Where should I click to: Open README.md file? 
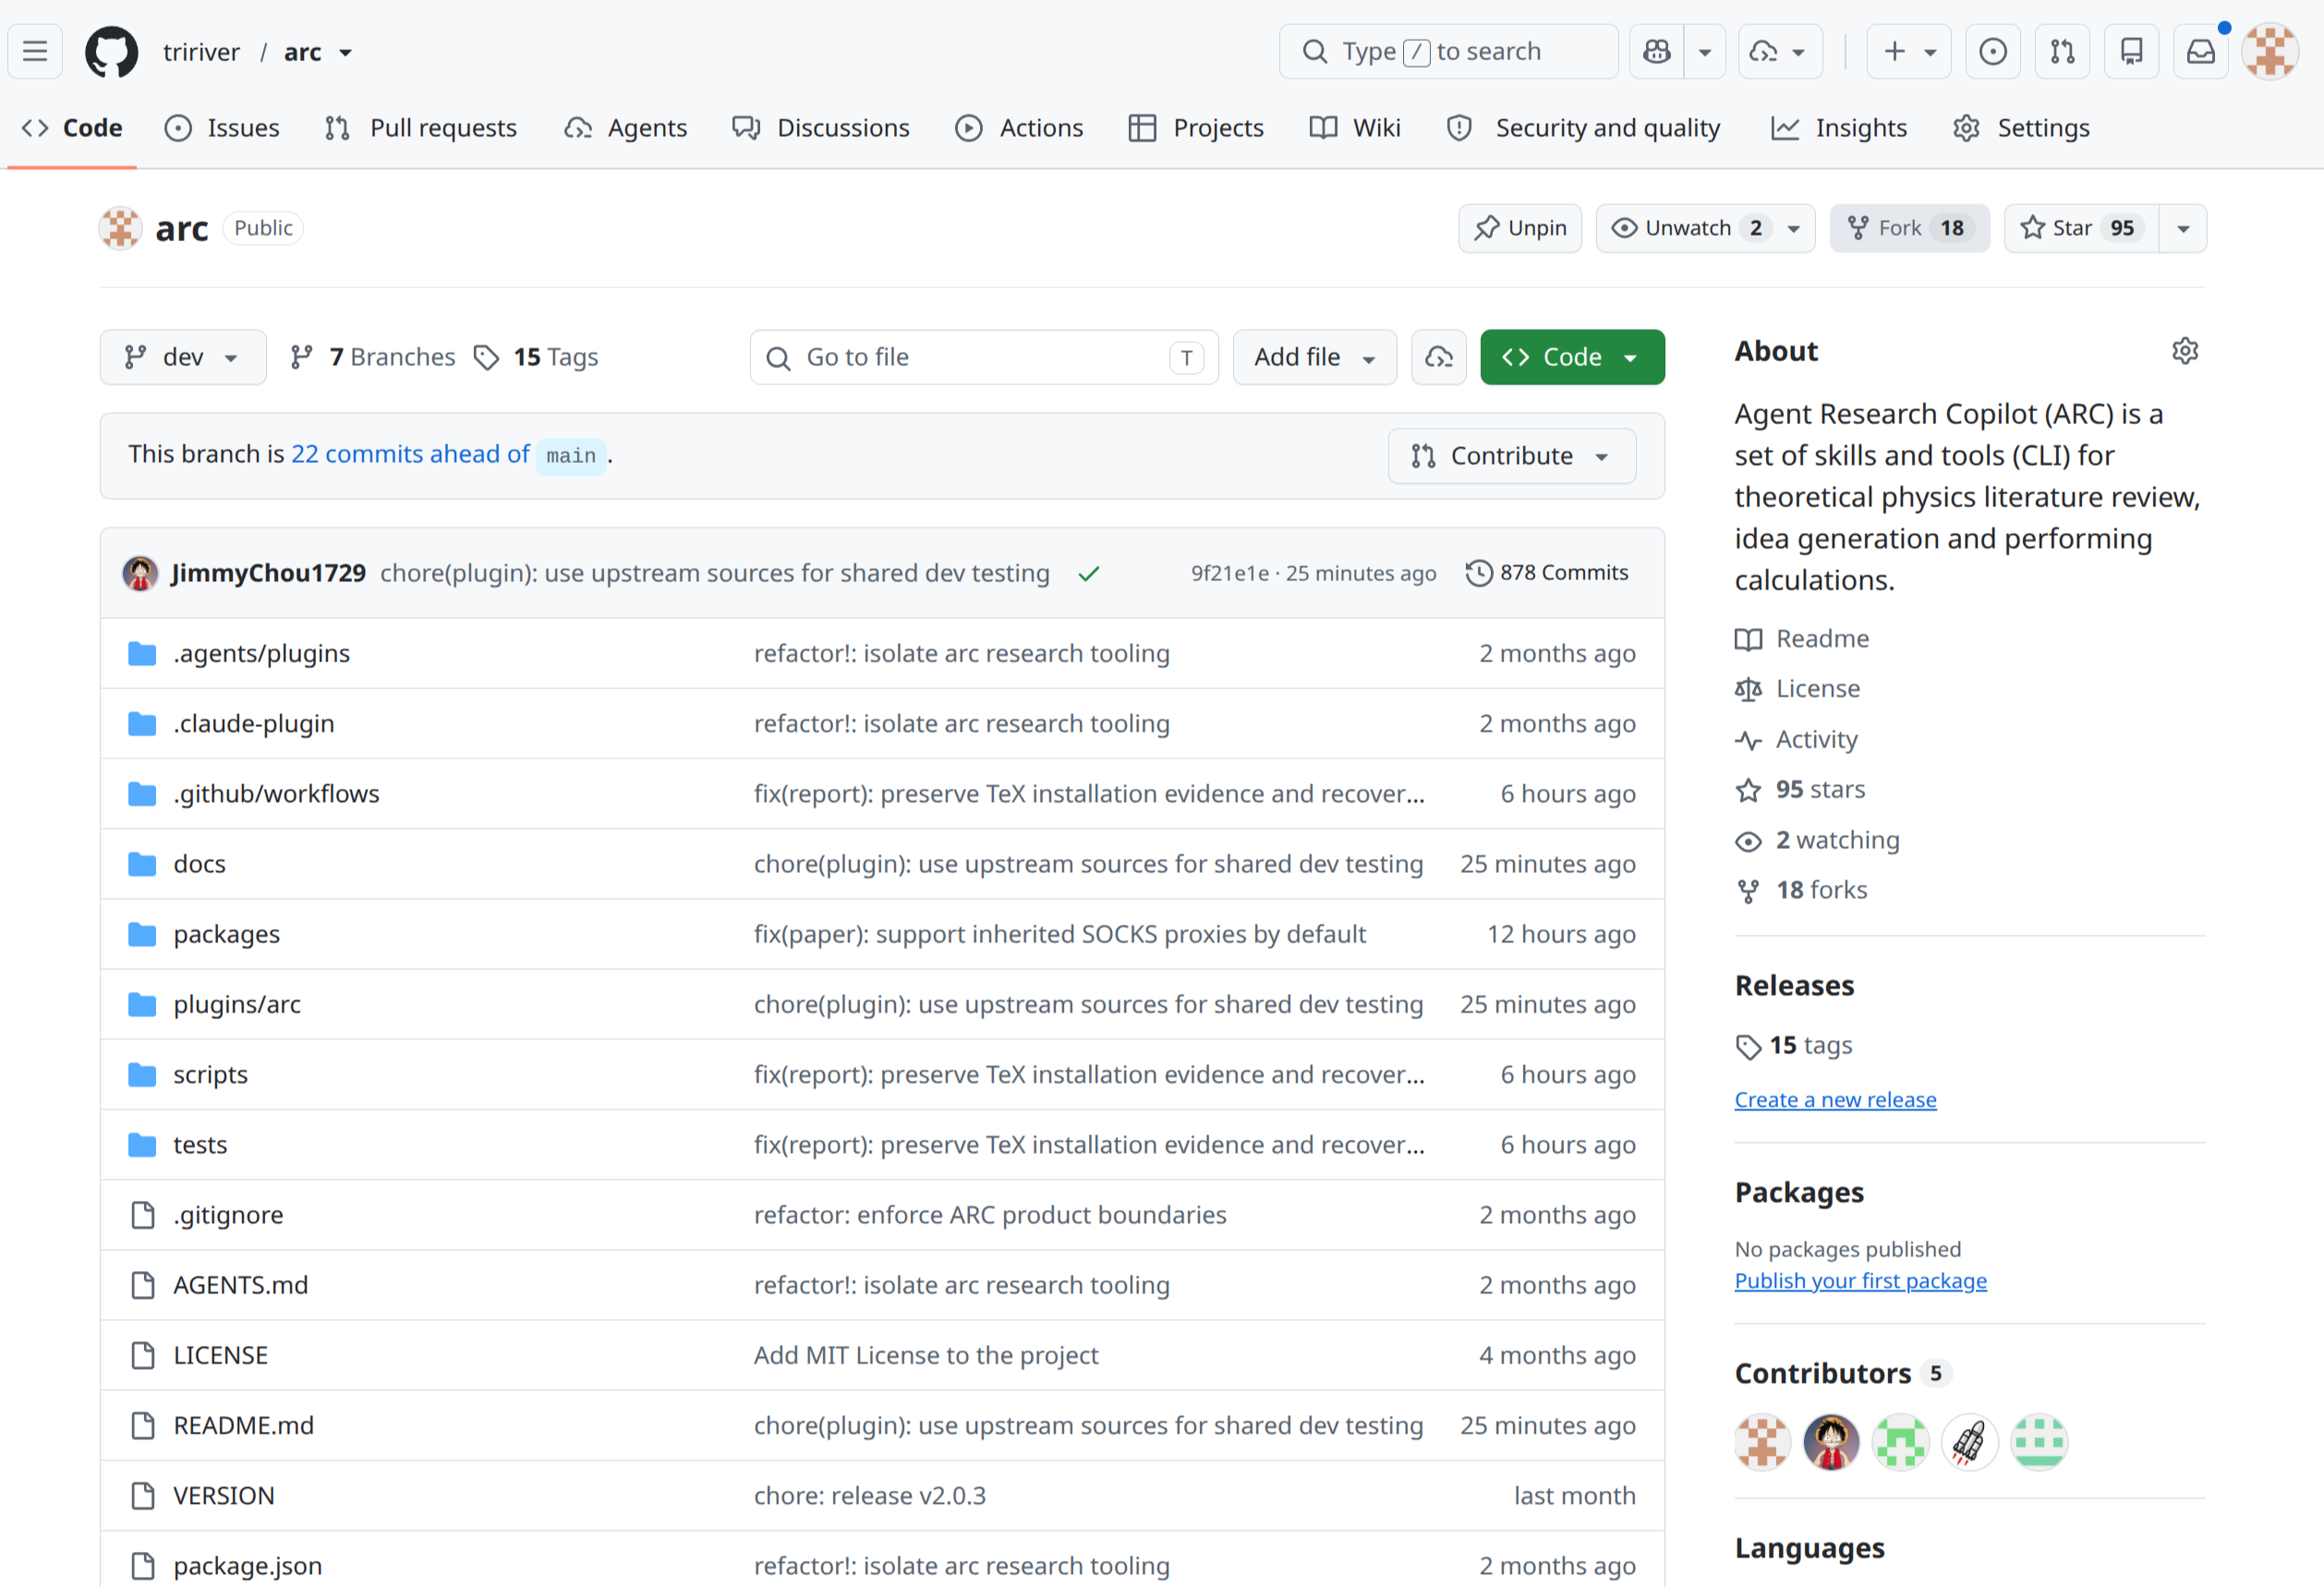click(x=243, y=1425)
